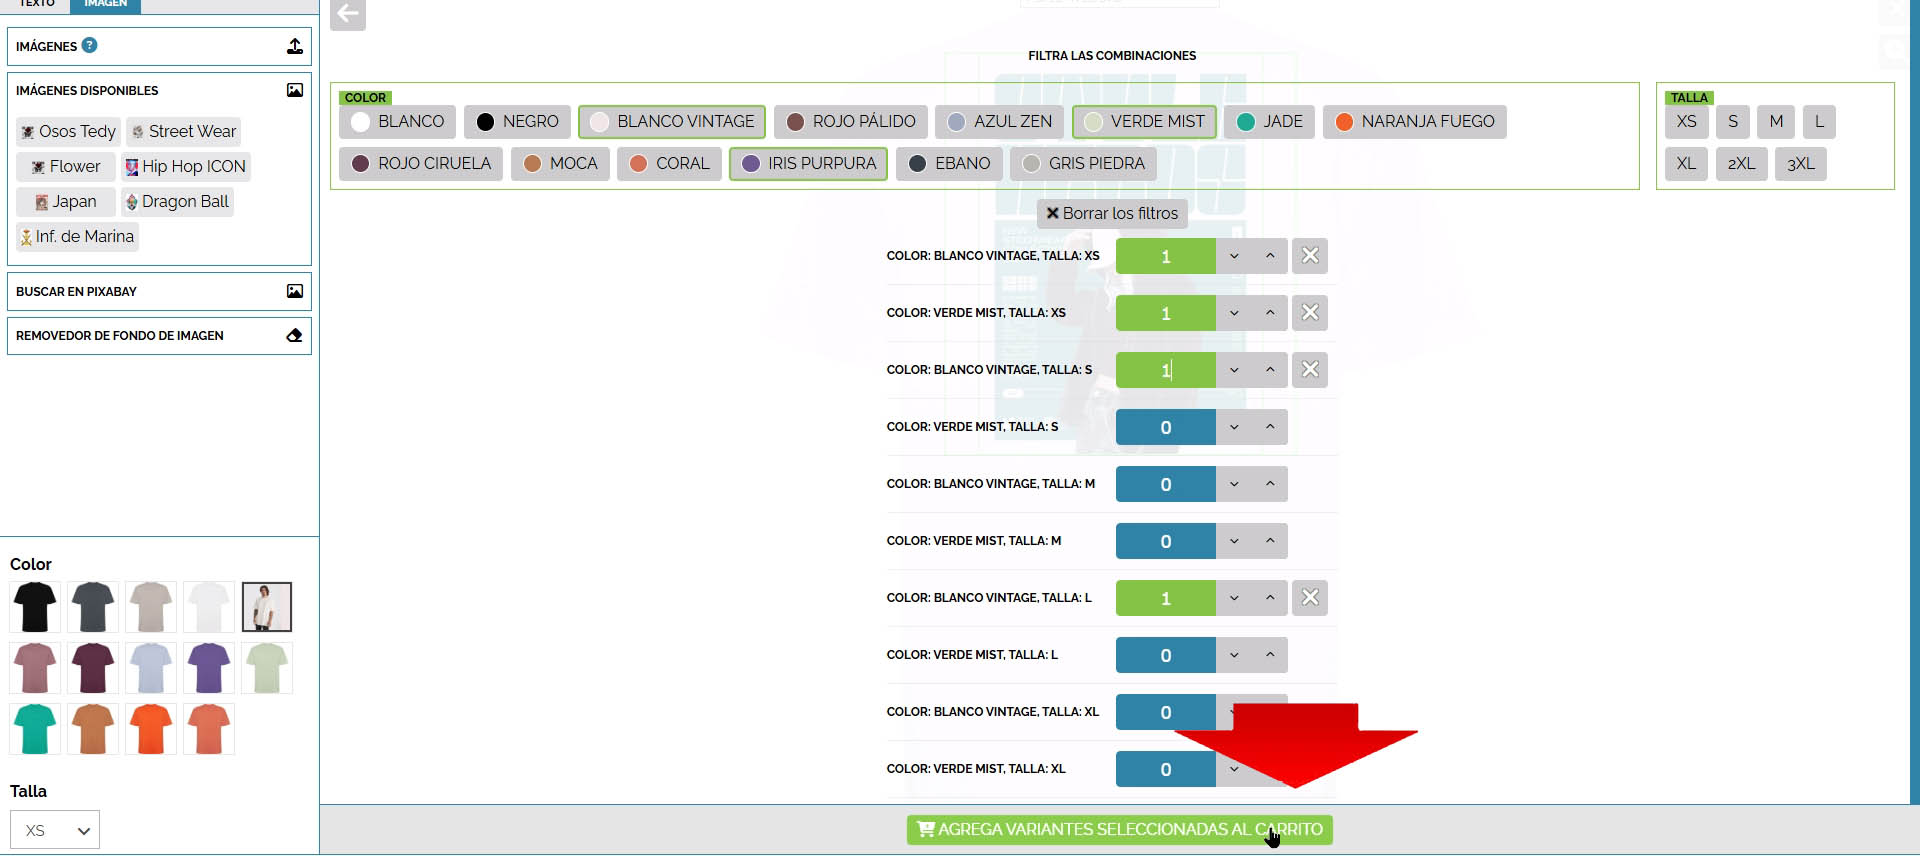Image resolution: width=1920 pixels, height=856 pixels.
Task: Open the Talla size dropdown
Action: (x=55, y=830)
